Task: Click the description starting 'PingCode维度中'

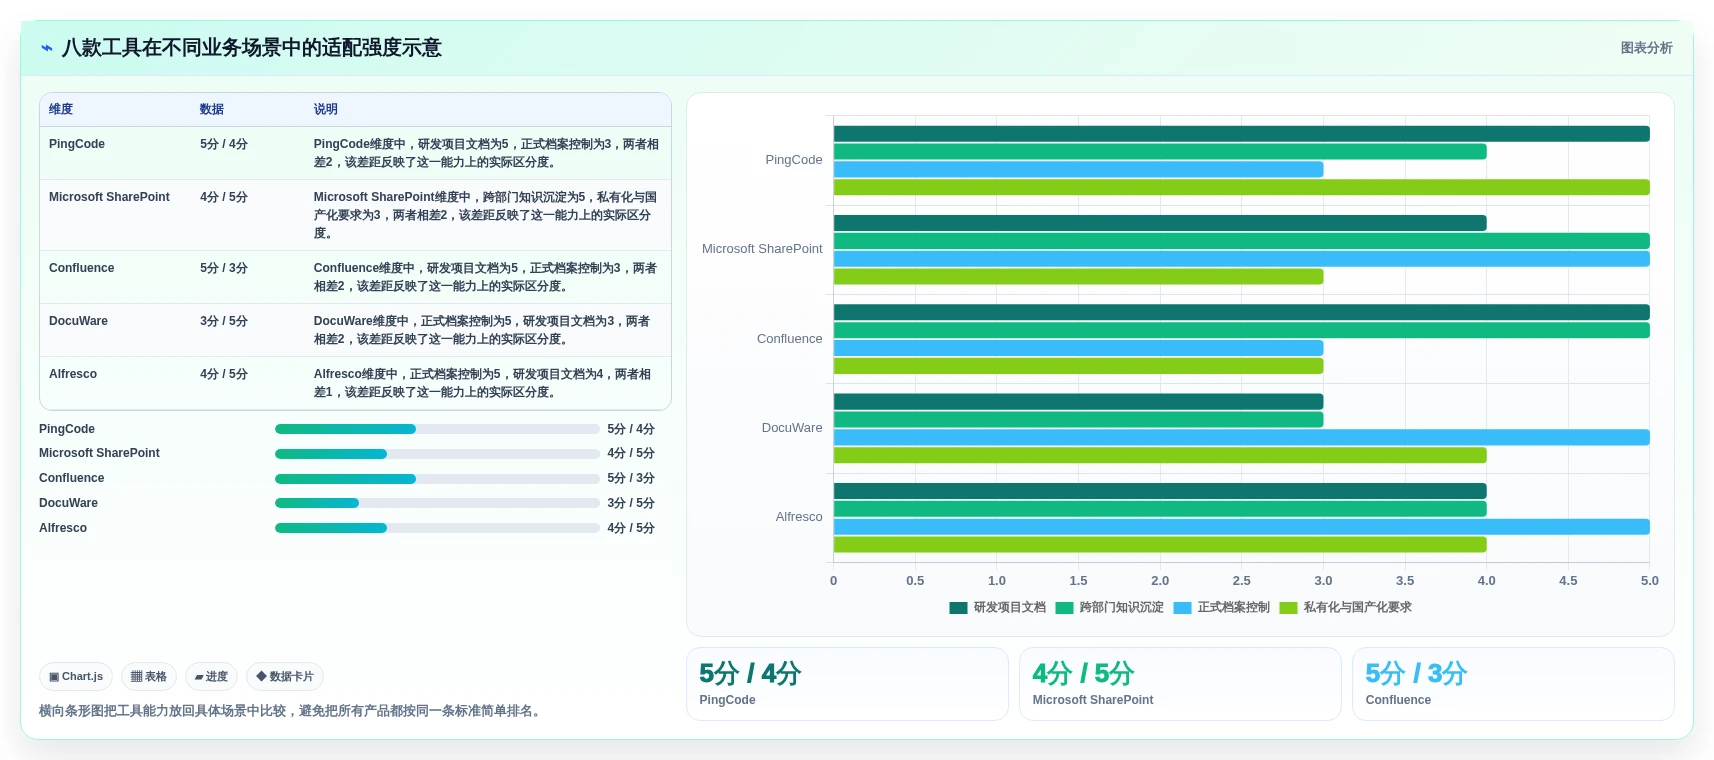Action: pos(486,153)
